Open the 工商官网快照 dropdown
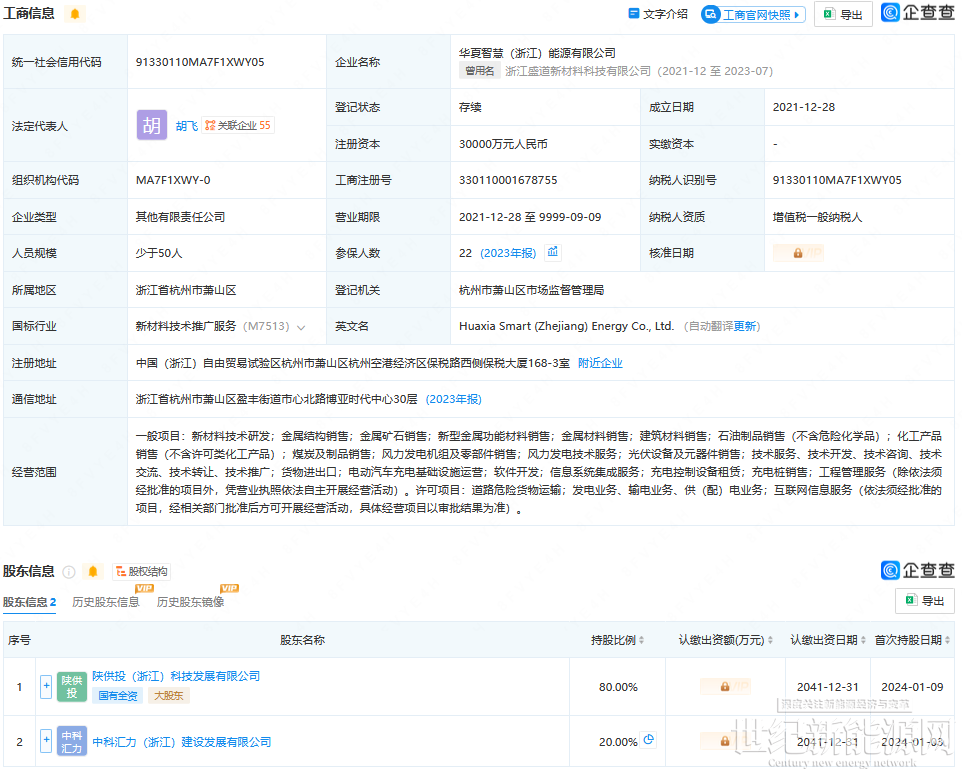Screen dimensions: 962x773 (x=754, y=14)
